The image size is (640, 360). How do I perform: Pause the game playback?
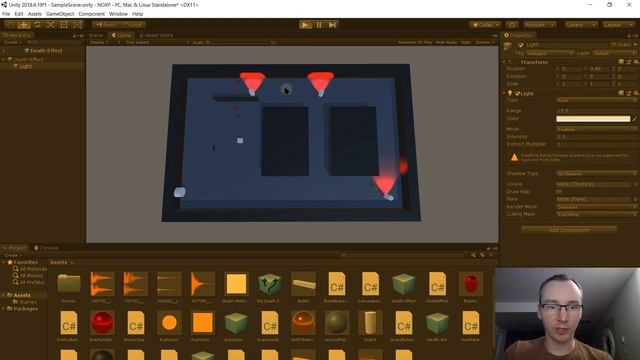click(x=319, y=25)
